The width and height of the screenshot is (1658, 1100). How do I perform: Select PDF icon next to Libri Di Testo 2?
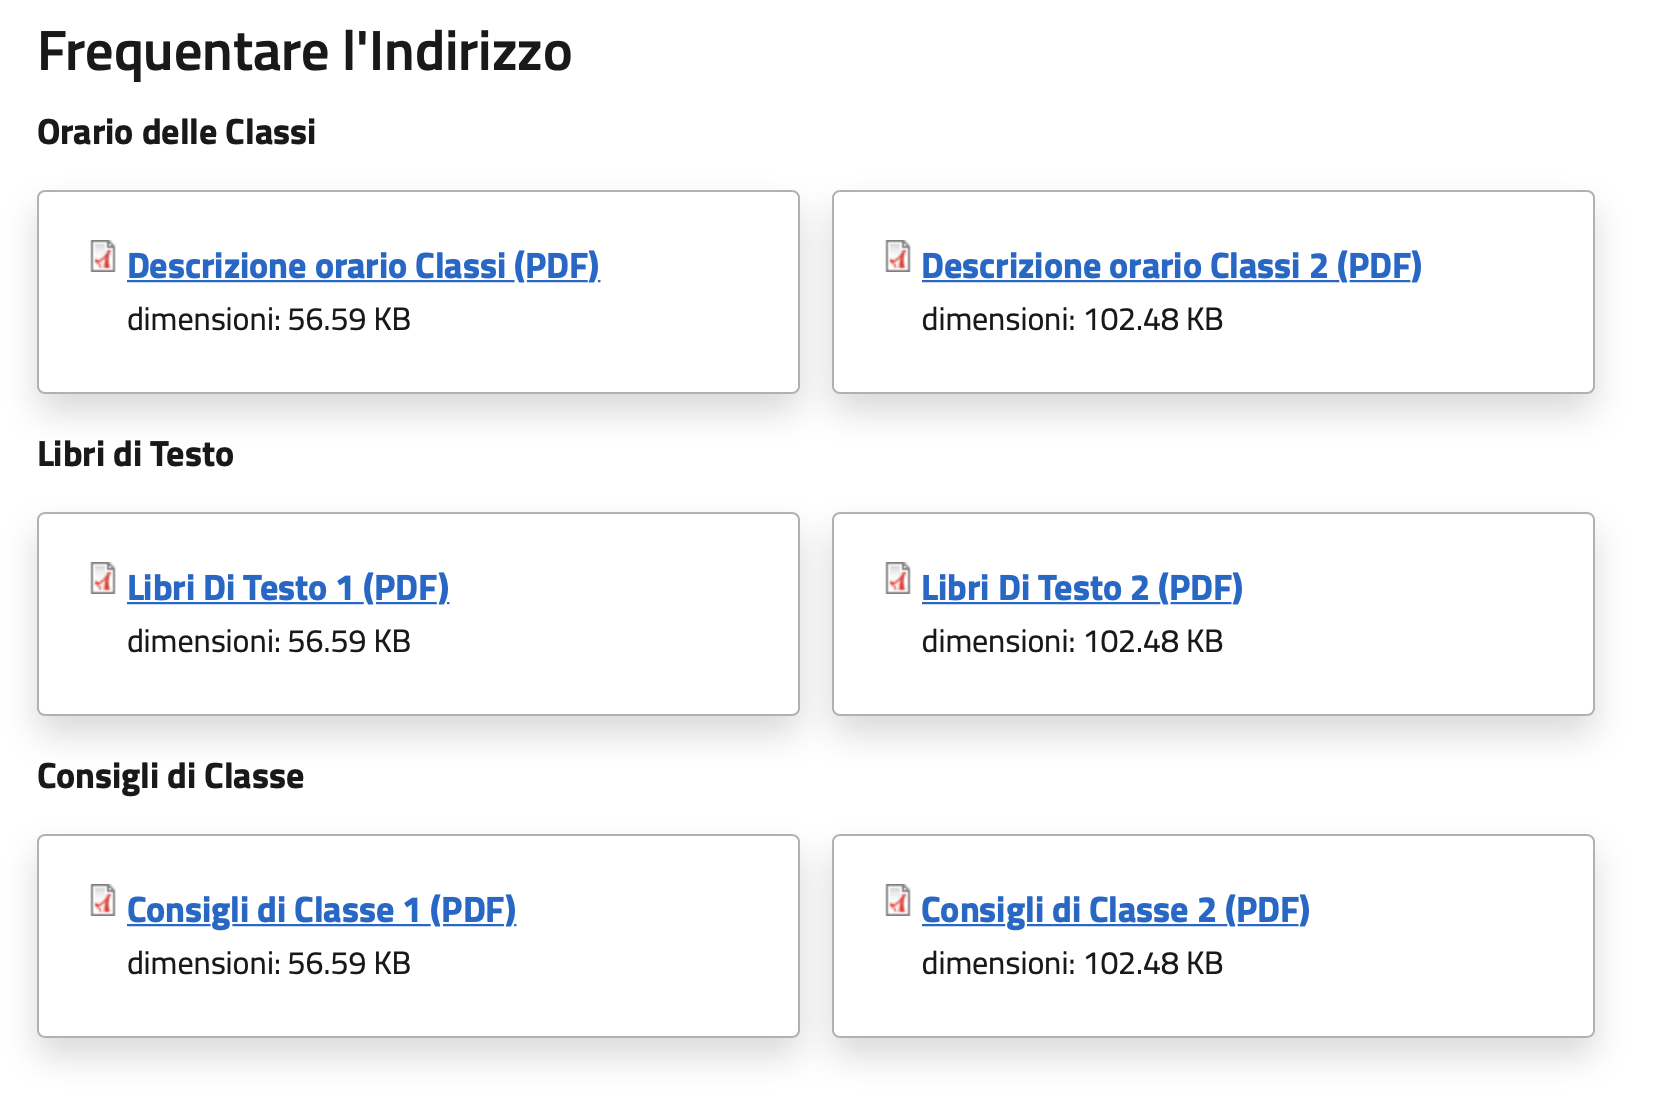(898, 579)
